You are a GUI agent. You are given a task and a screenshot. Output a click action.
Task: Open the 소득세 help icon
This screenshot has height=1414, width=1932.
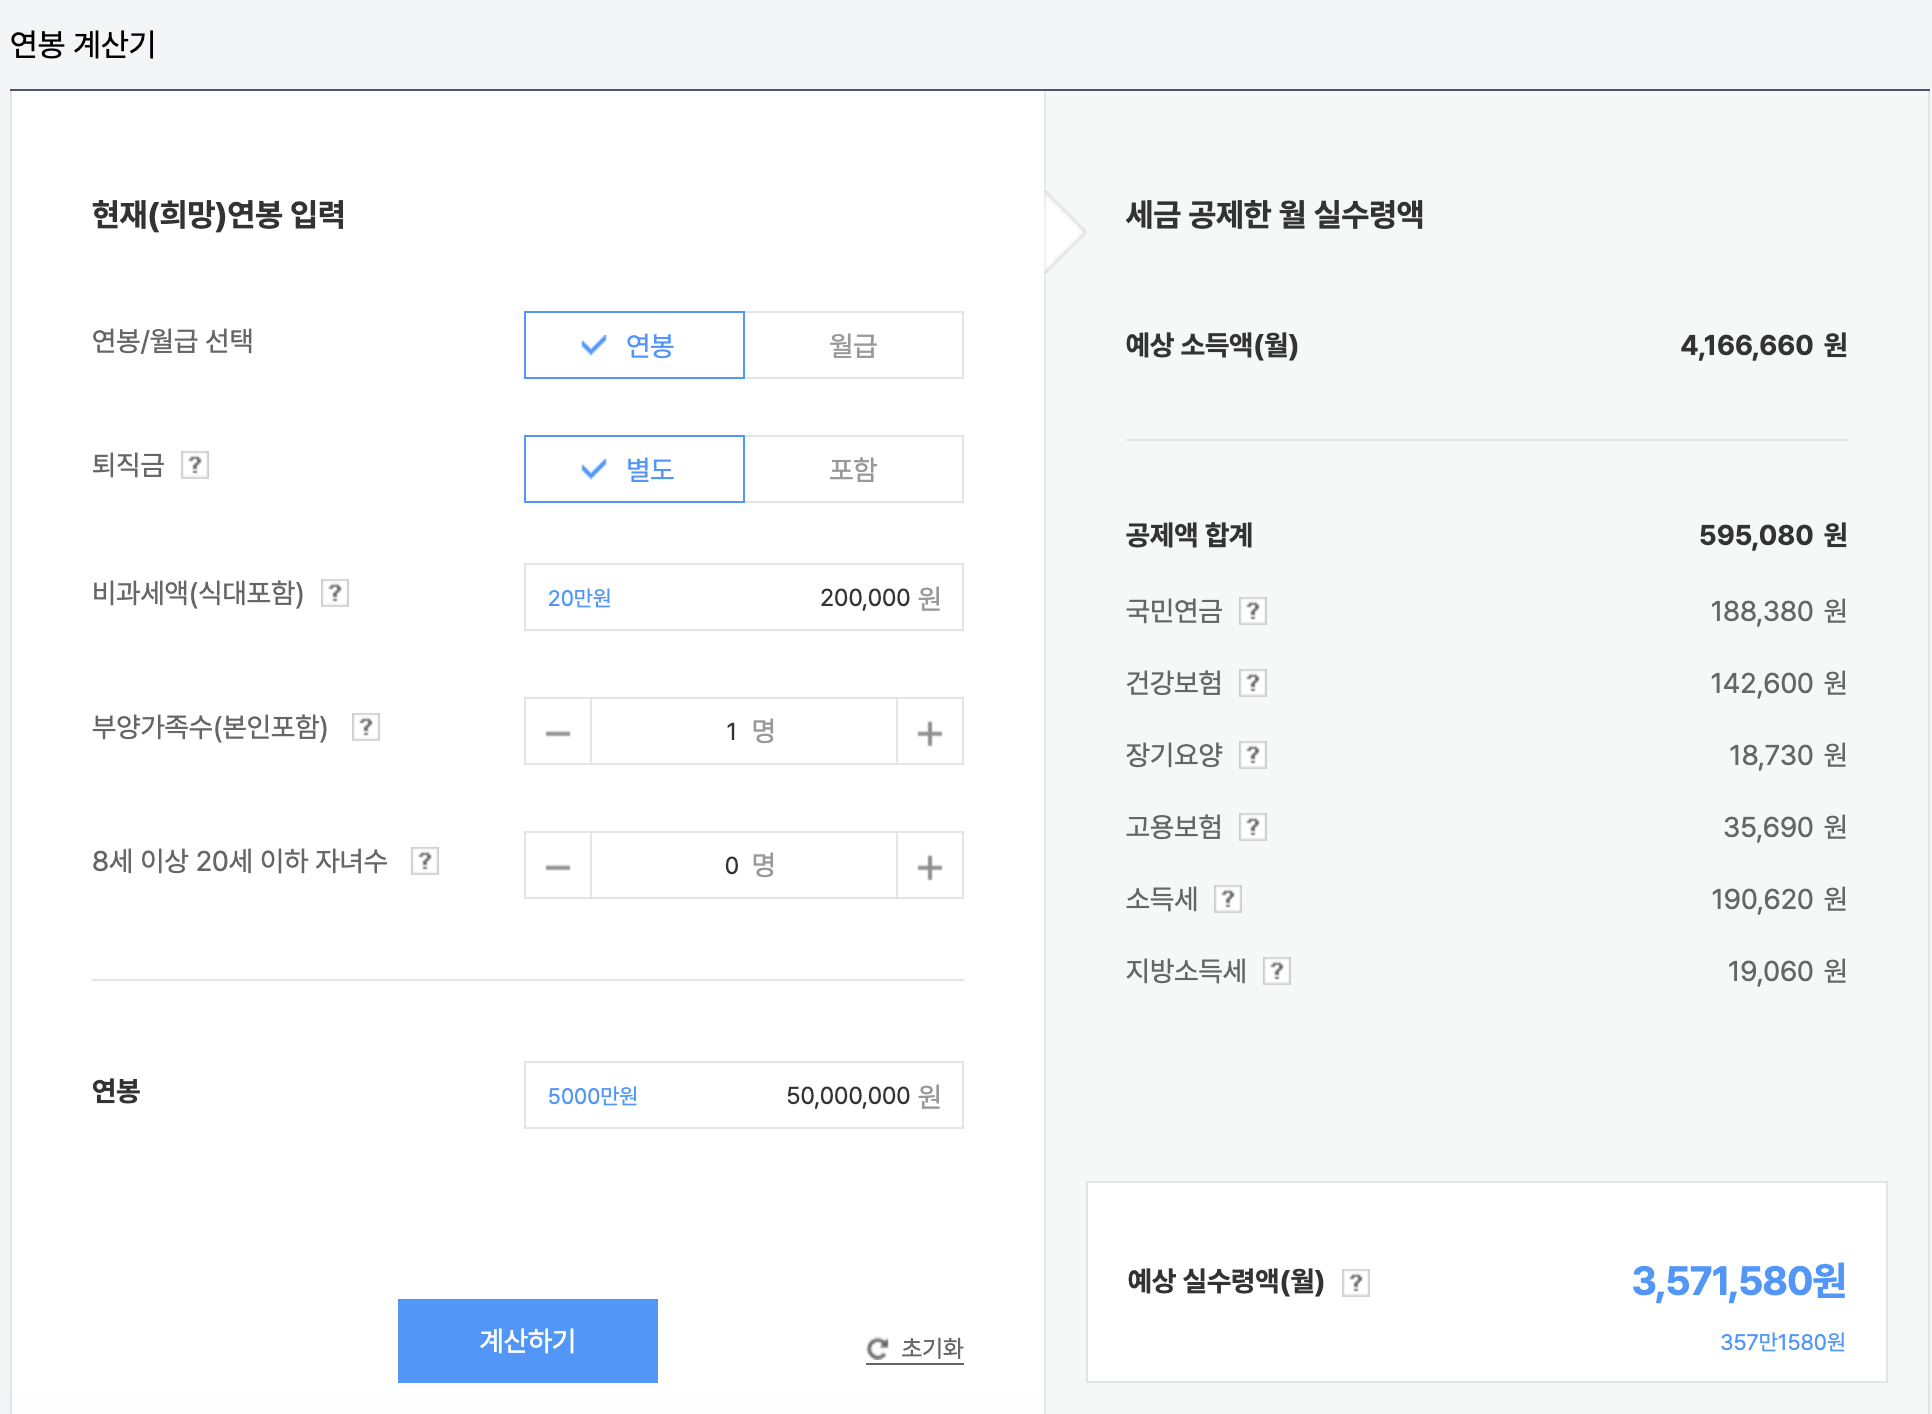point(1228,899)
